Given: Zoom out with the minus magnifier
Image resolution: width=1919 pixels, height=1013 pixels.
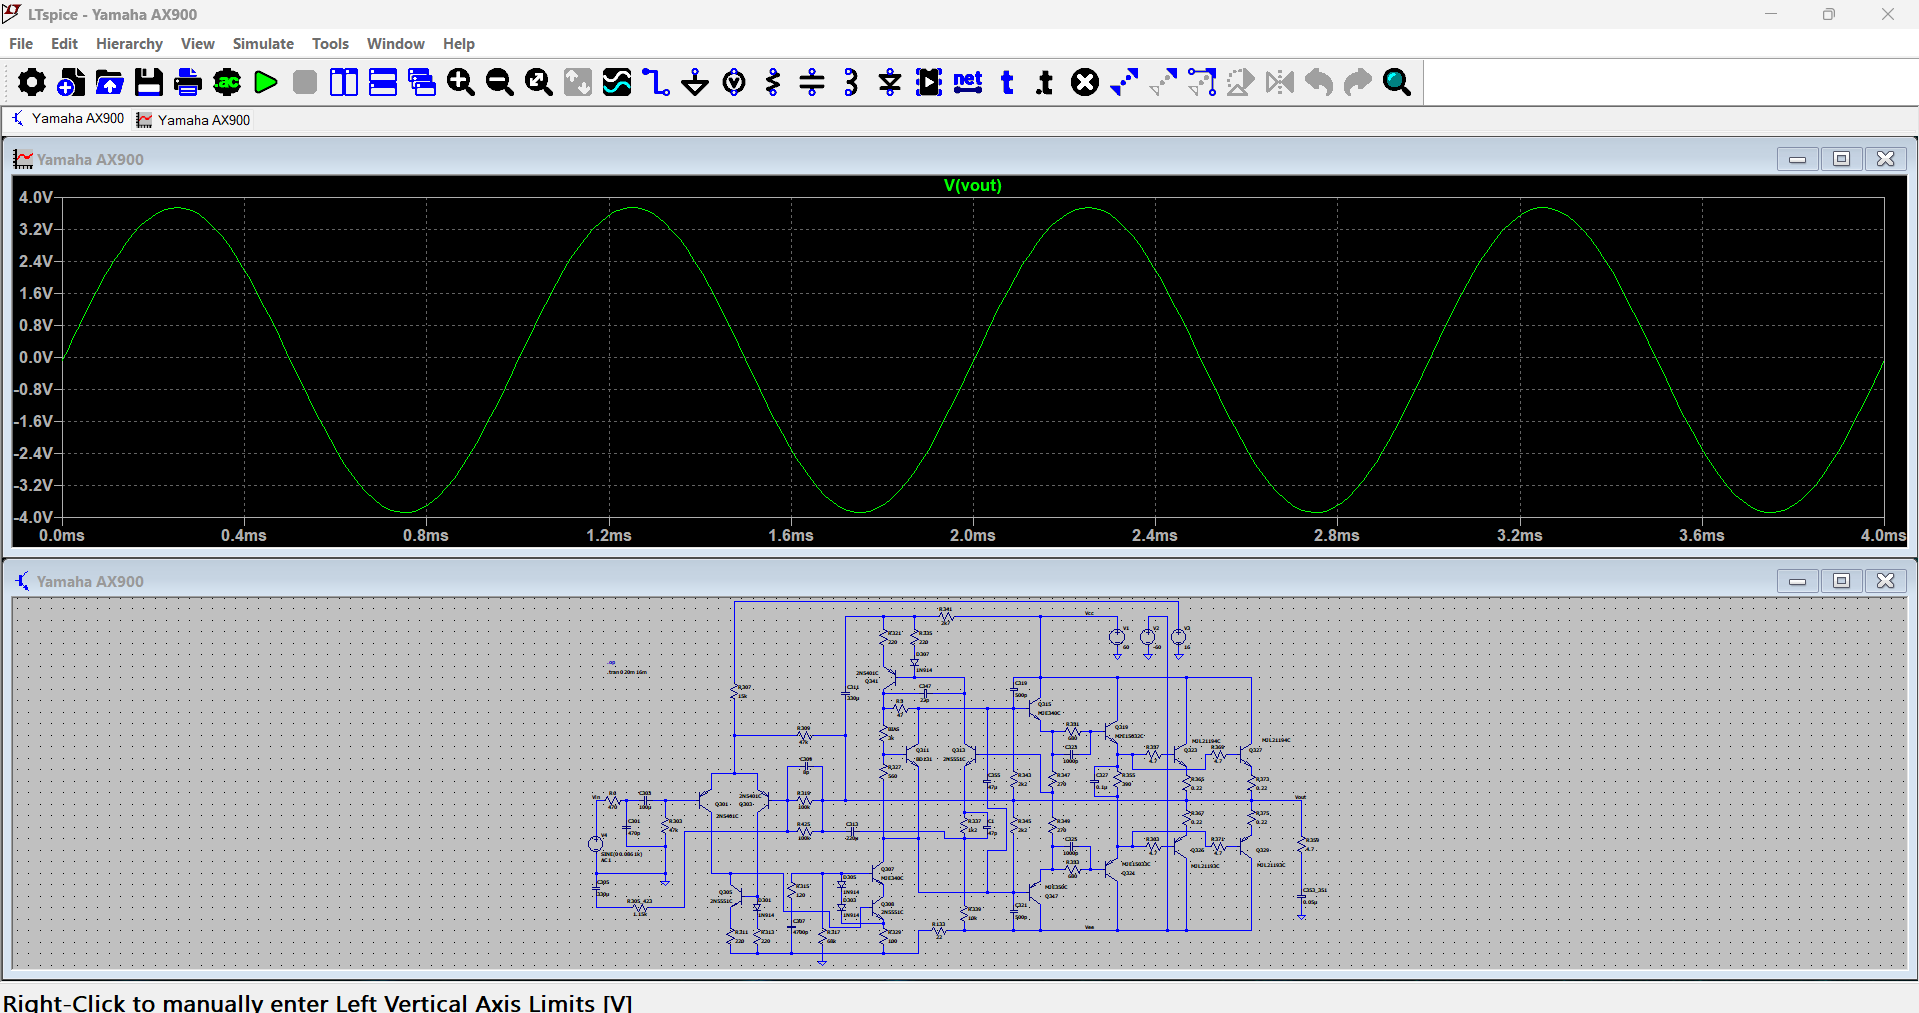Looking at the screenshot, I should tap(500, 82).
